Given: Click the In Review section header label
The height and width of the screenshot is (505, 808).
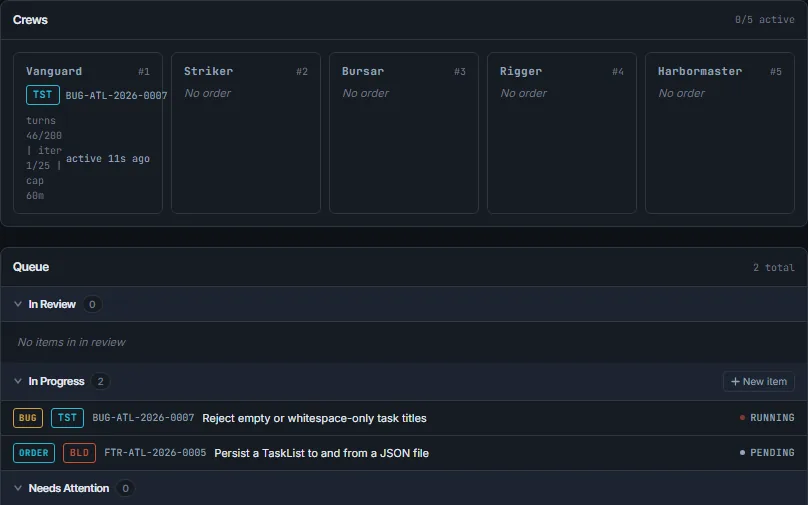Looking at the screenshot, I should pos(52,305).
